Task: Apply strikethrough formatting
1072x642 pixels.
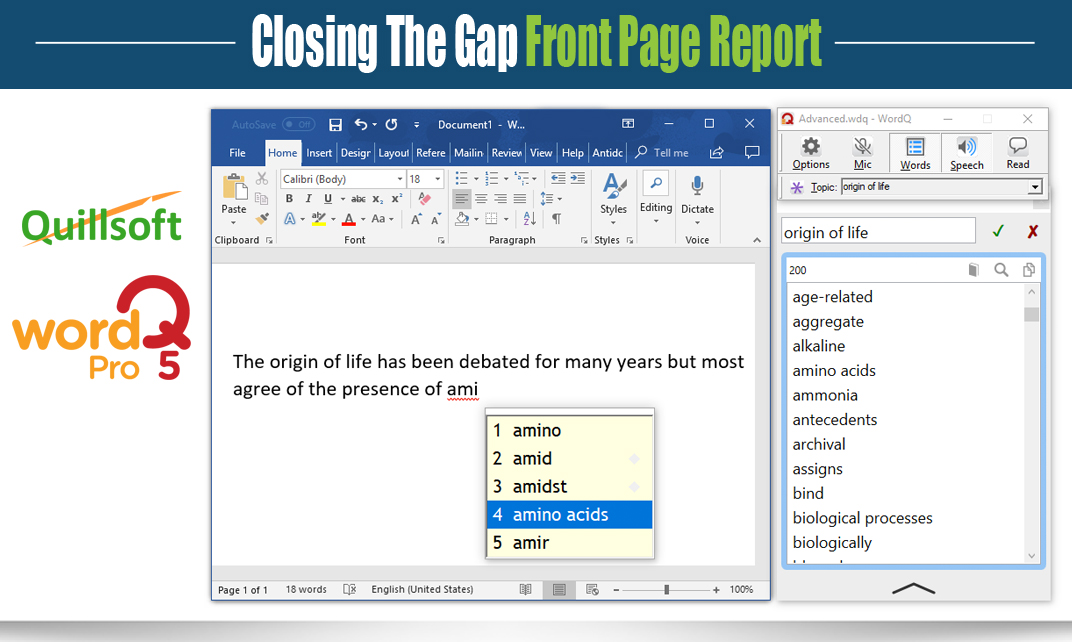Action: (x=358, y=199)
